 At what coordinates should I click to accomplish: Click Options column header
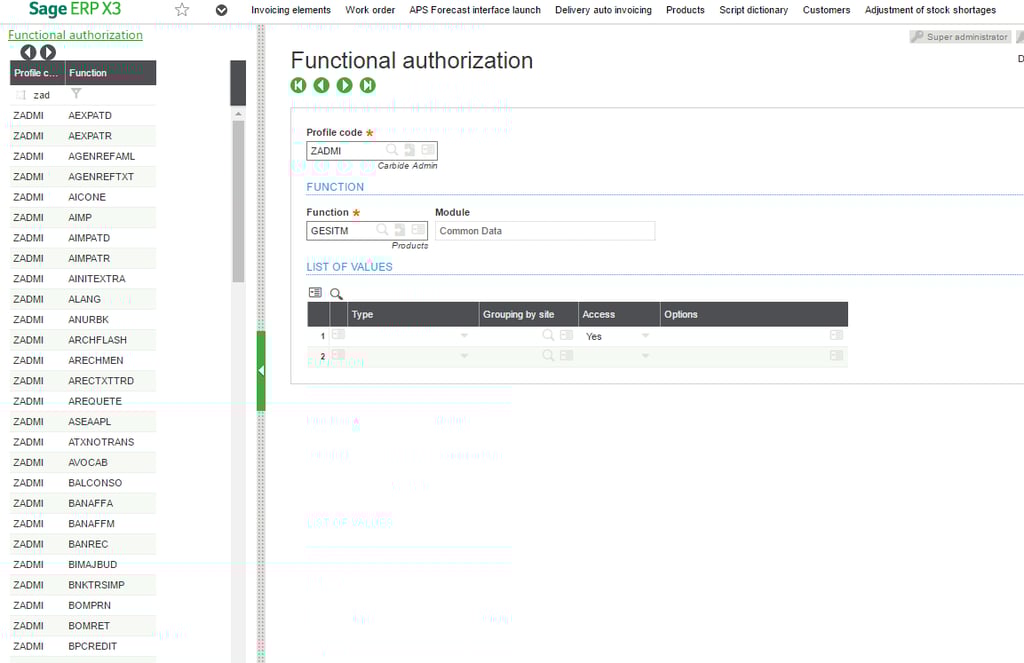754,314
